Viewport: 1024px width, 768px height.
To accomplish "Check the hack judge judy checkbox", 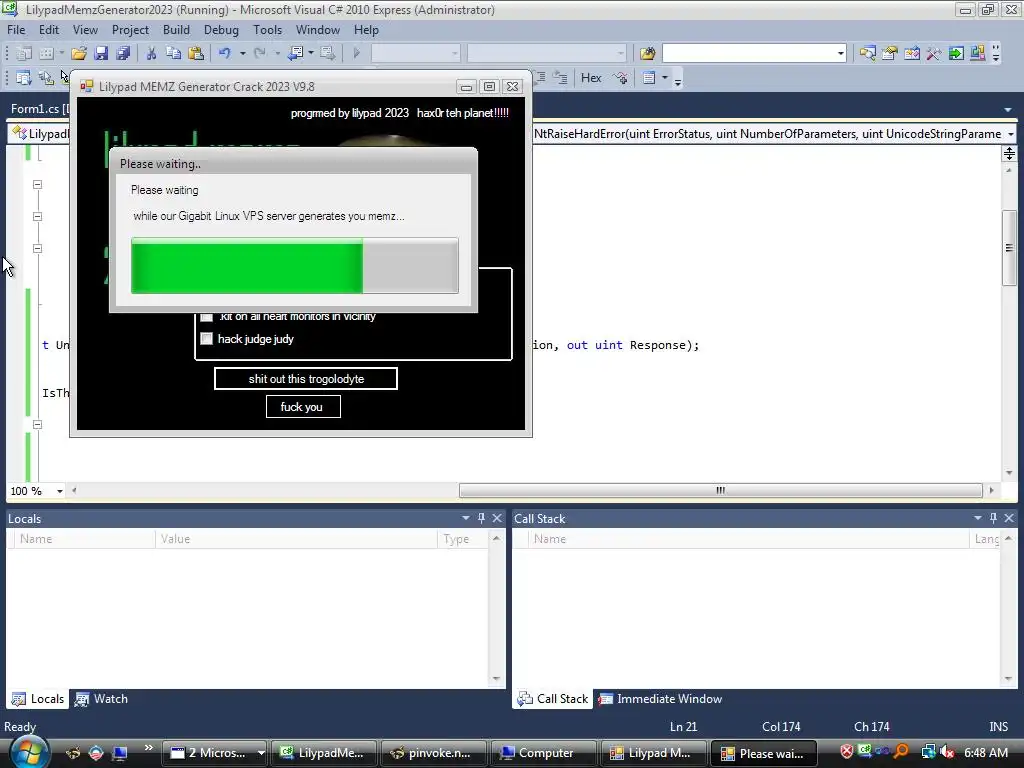I will (207, 339).
